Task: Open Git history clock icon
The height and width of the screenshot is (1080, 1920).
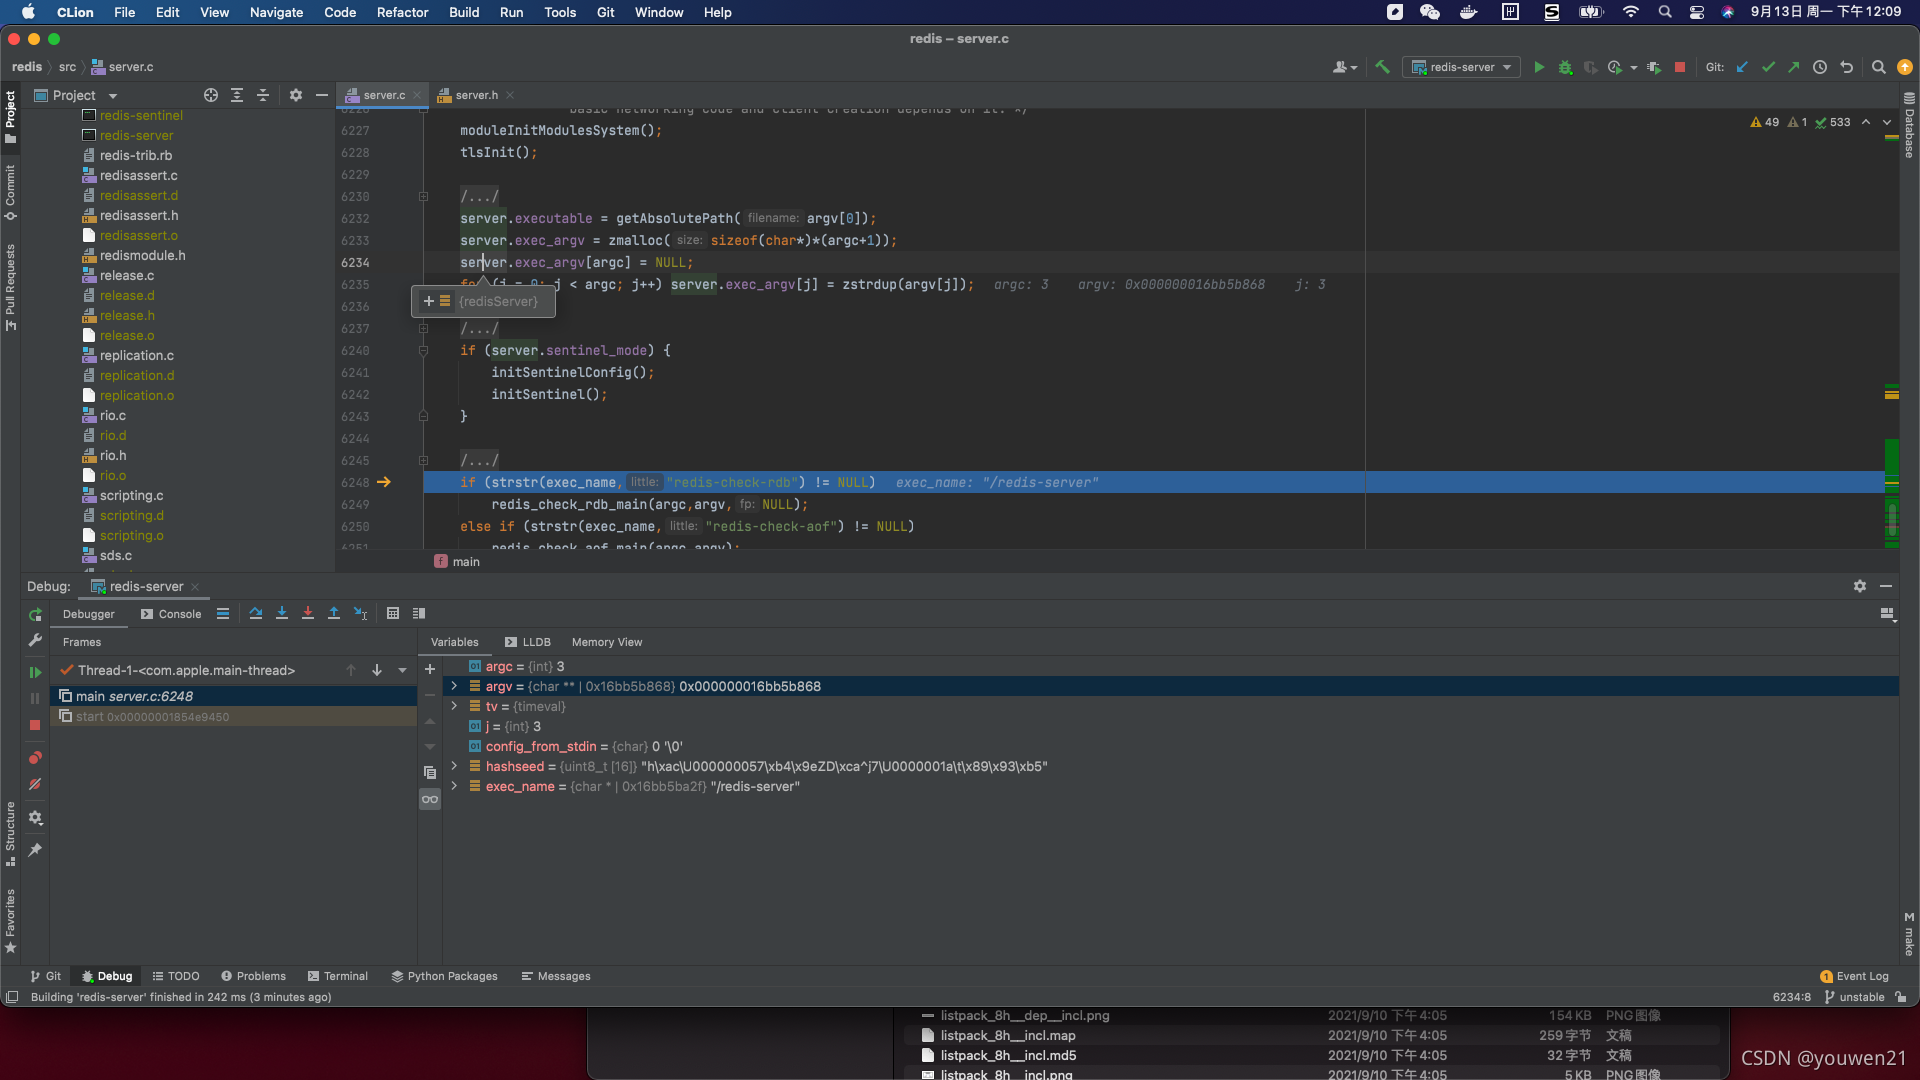Action: coord(1820,67)
